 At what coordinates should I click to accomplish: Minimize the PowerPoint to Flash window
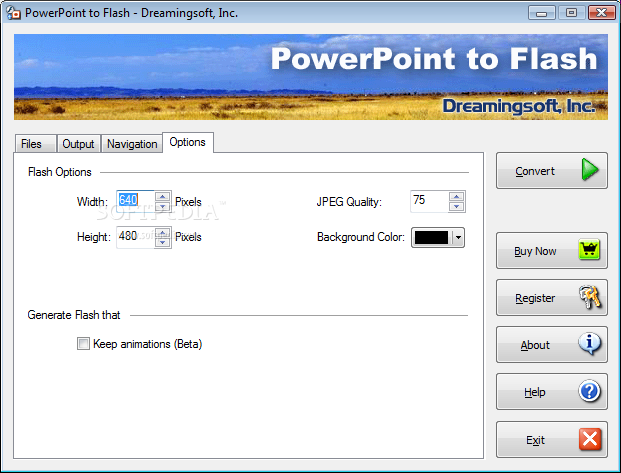[x=541, y=13]
